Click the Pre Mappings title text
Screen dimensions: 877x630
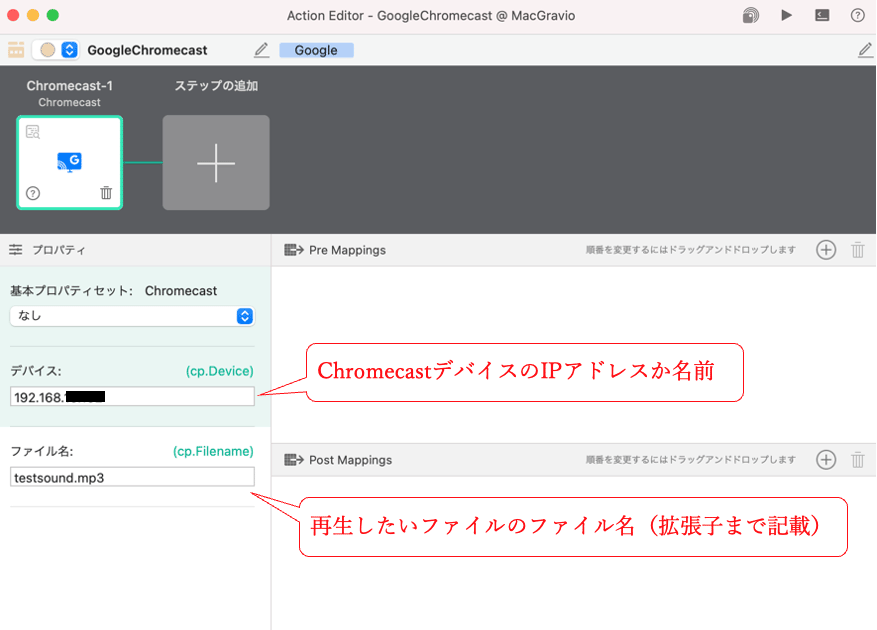coord(347,250)
